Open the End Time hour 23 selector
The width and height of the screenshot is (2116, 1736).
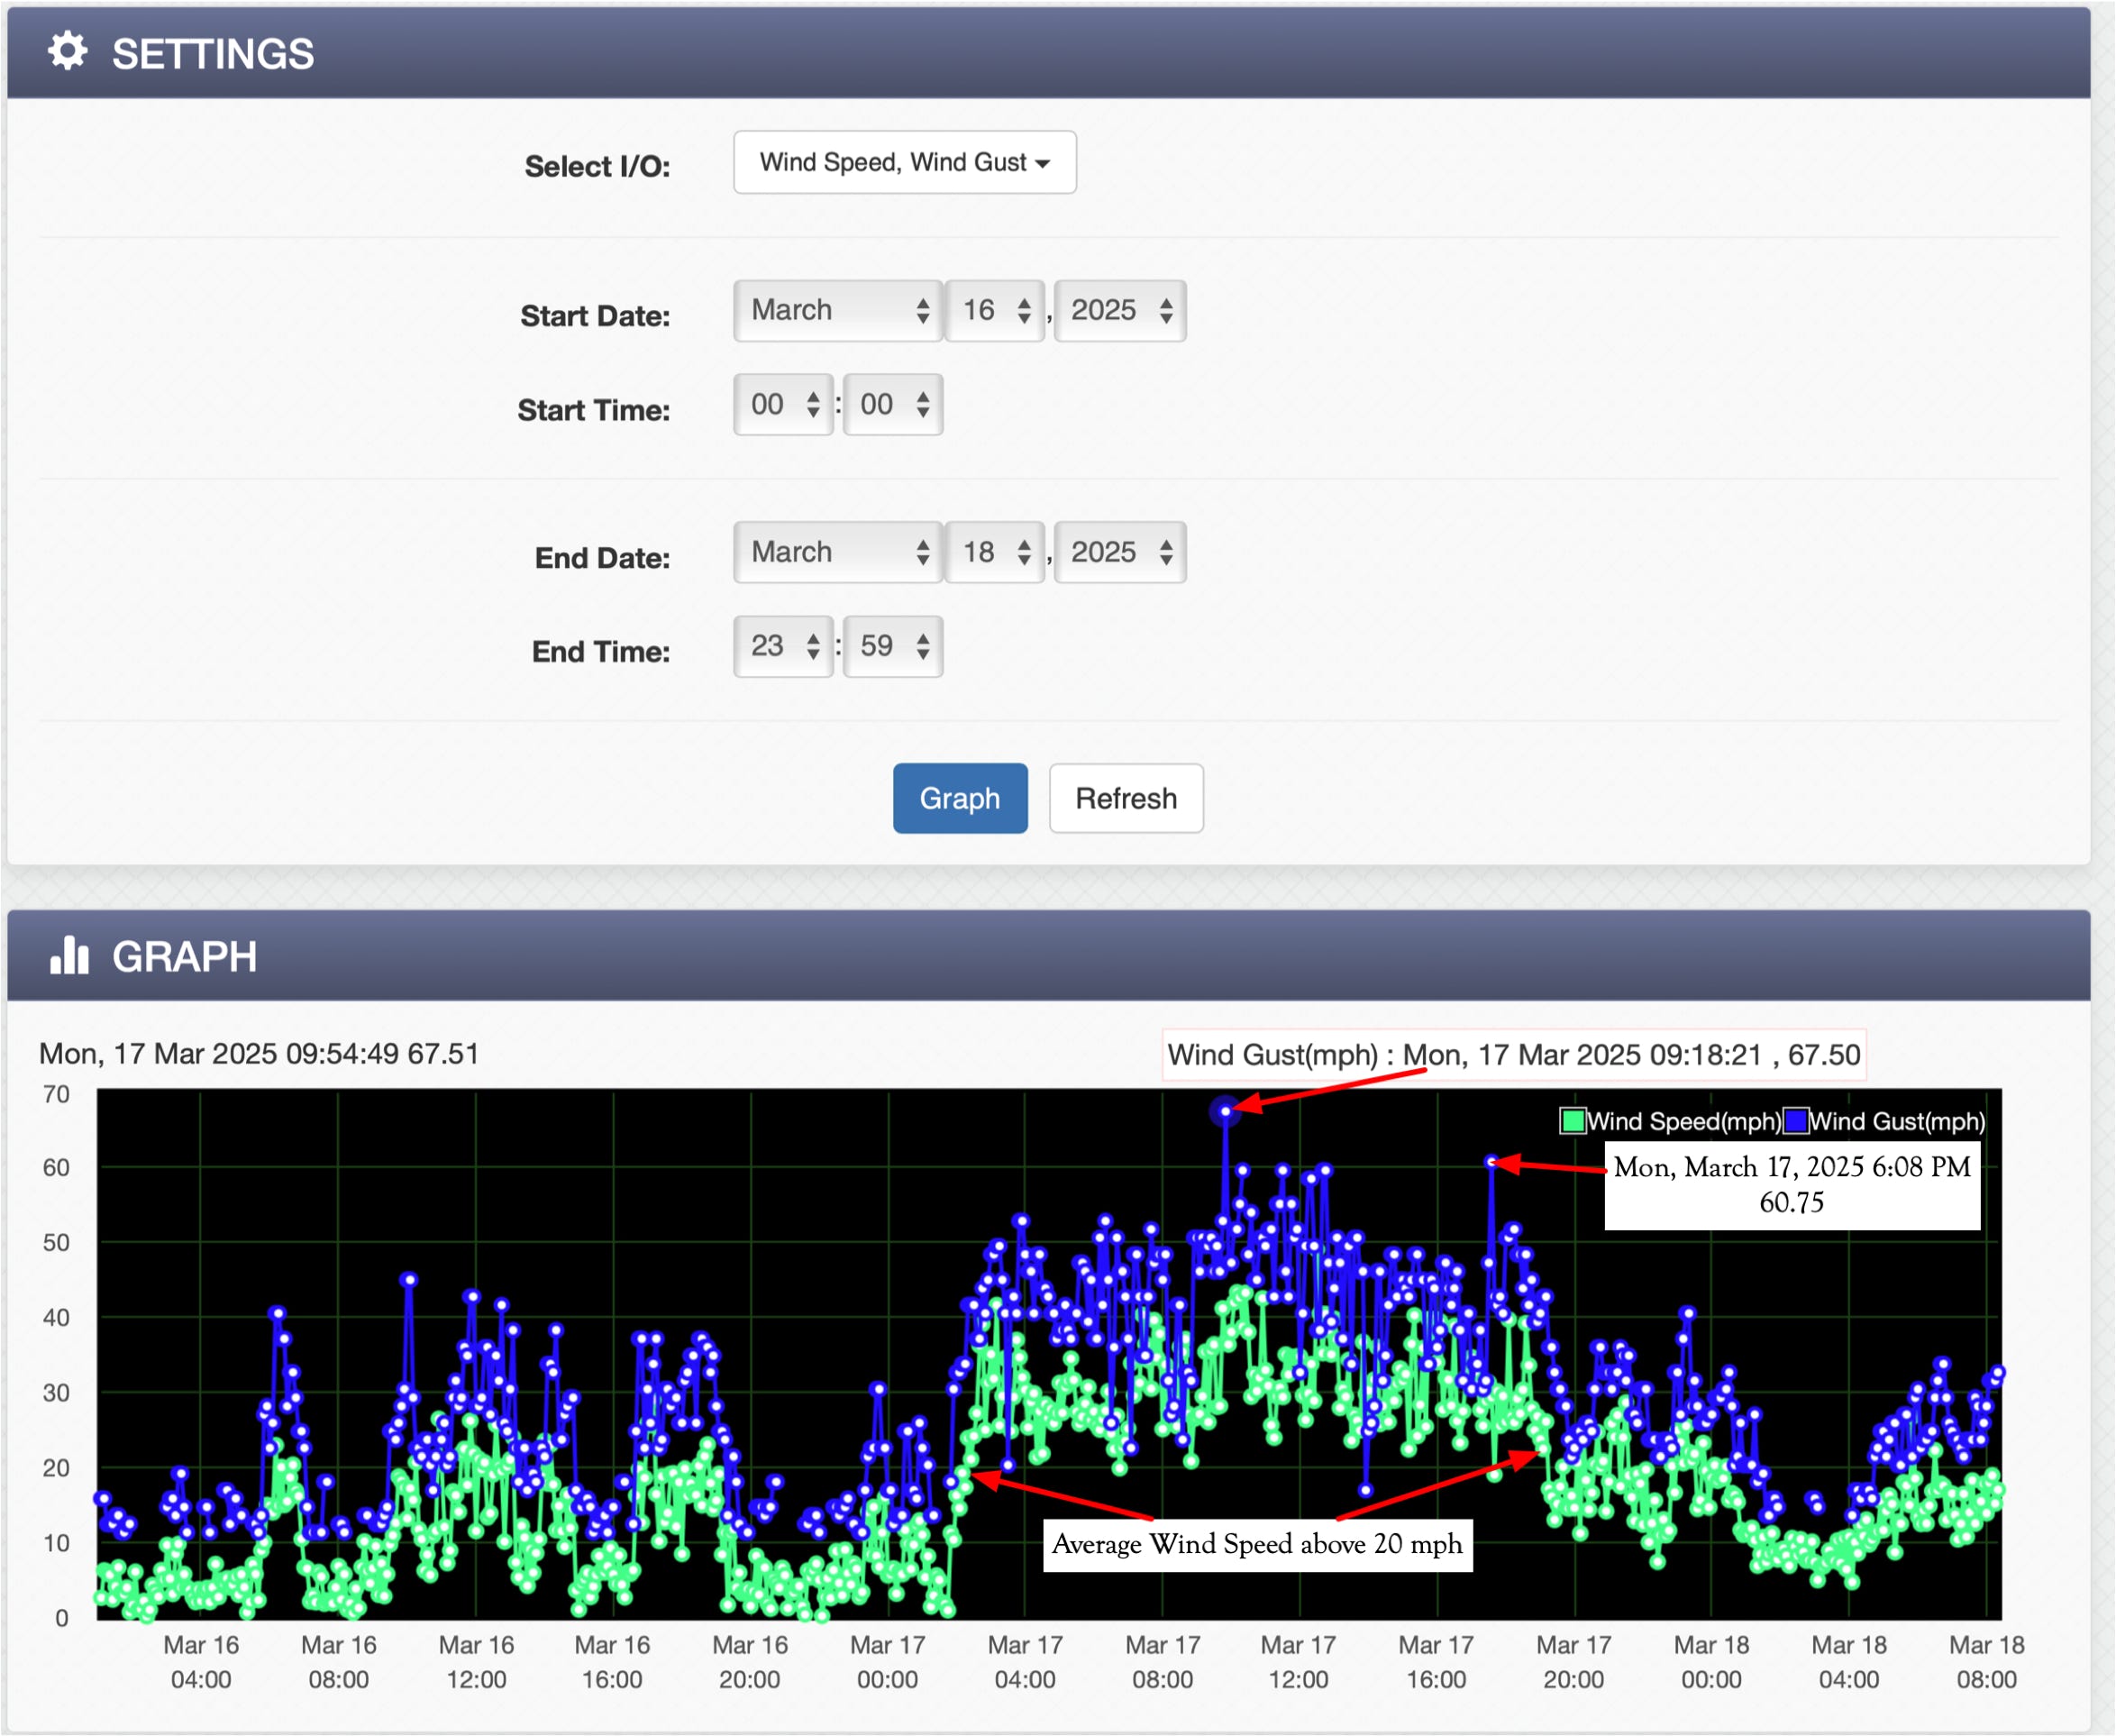point(783,646)
